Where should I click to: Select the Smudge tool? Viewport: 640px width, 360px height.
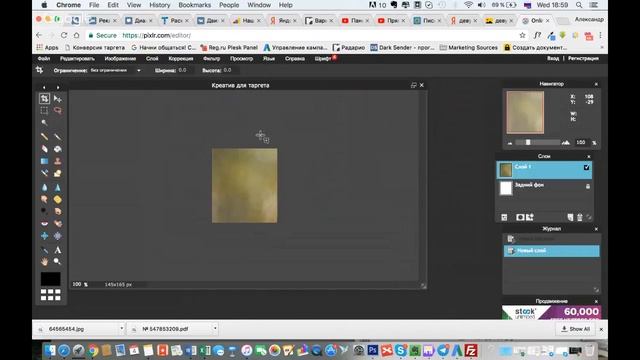click(44, 199)
